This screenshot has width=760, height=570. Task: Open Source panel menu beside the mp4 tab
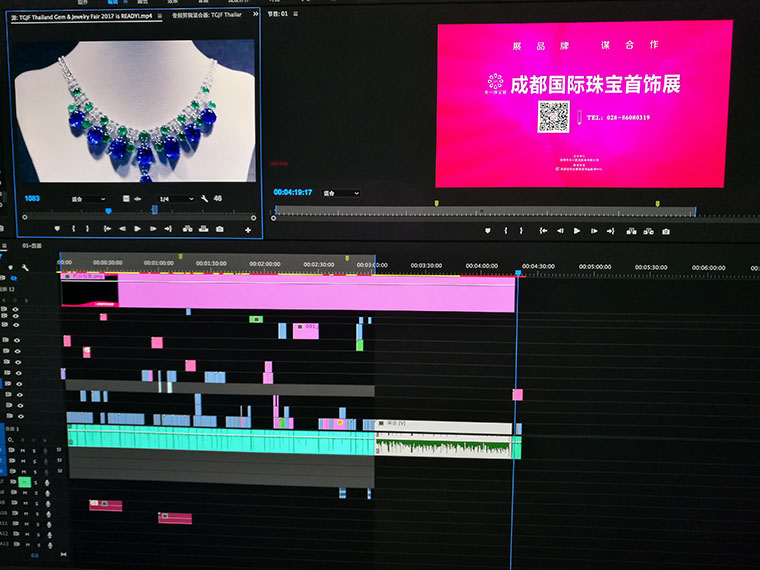pos(159,16)
